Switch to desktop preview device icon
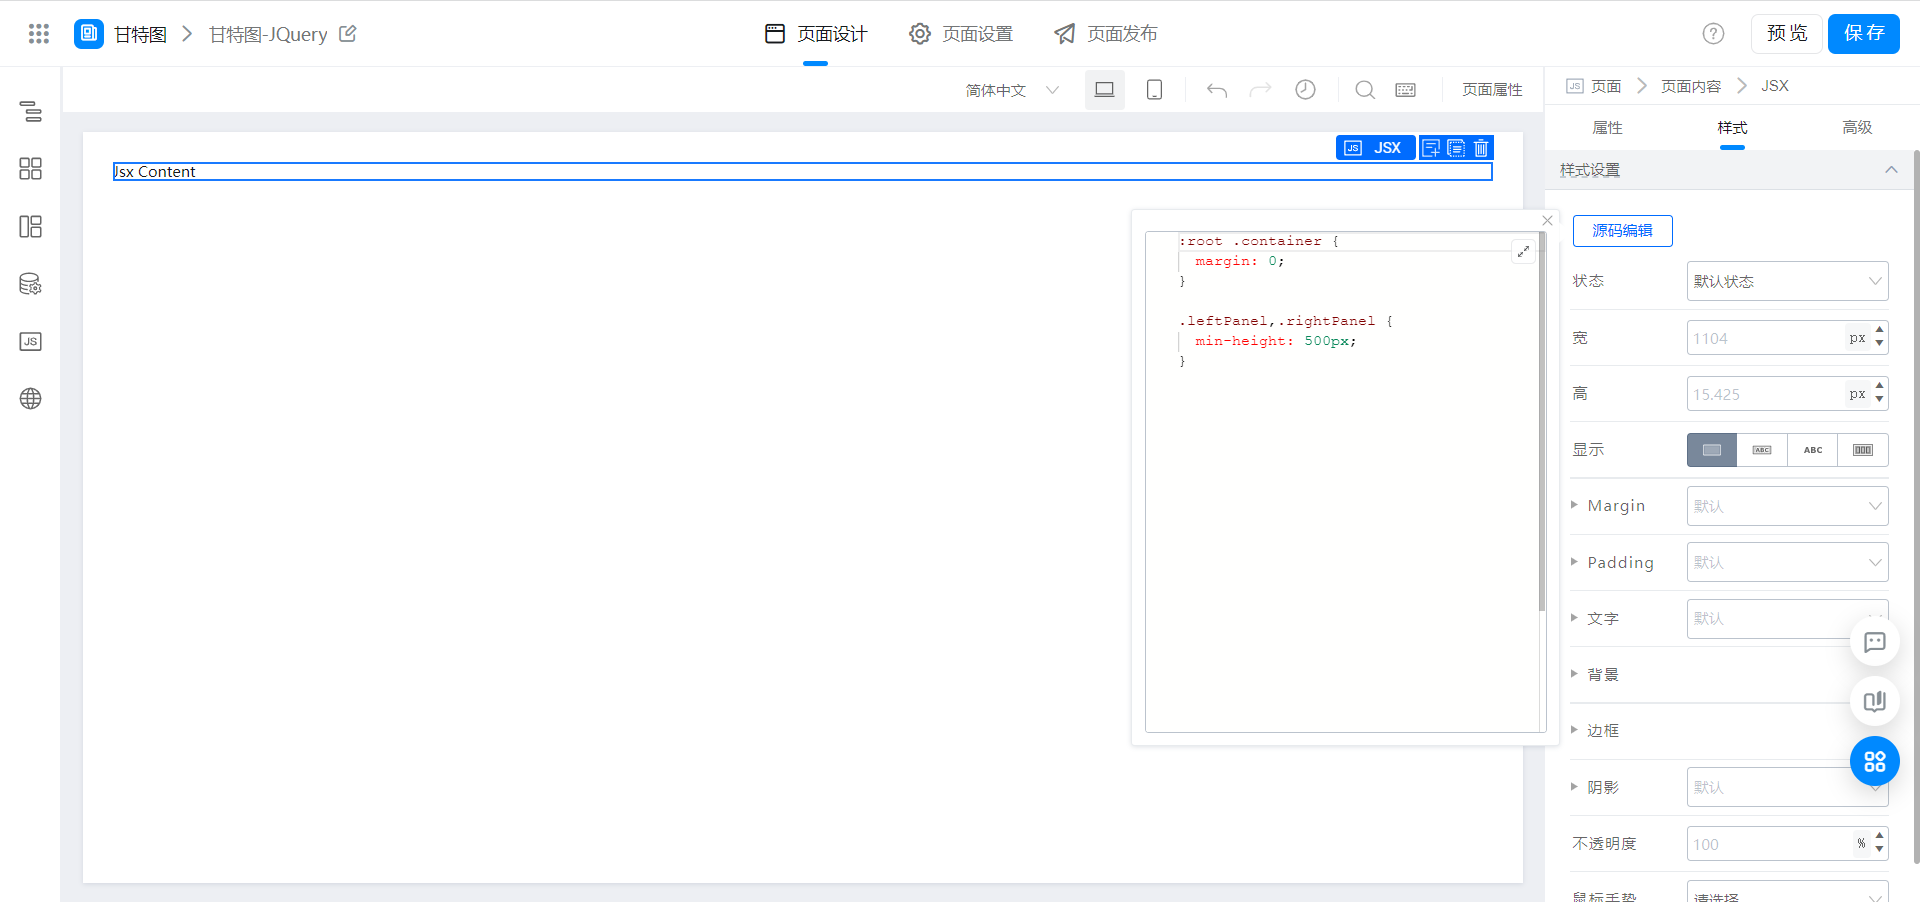The height and width of the screenshot is (902, 1920). coord(1104,90)
